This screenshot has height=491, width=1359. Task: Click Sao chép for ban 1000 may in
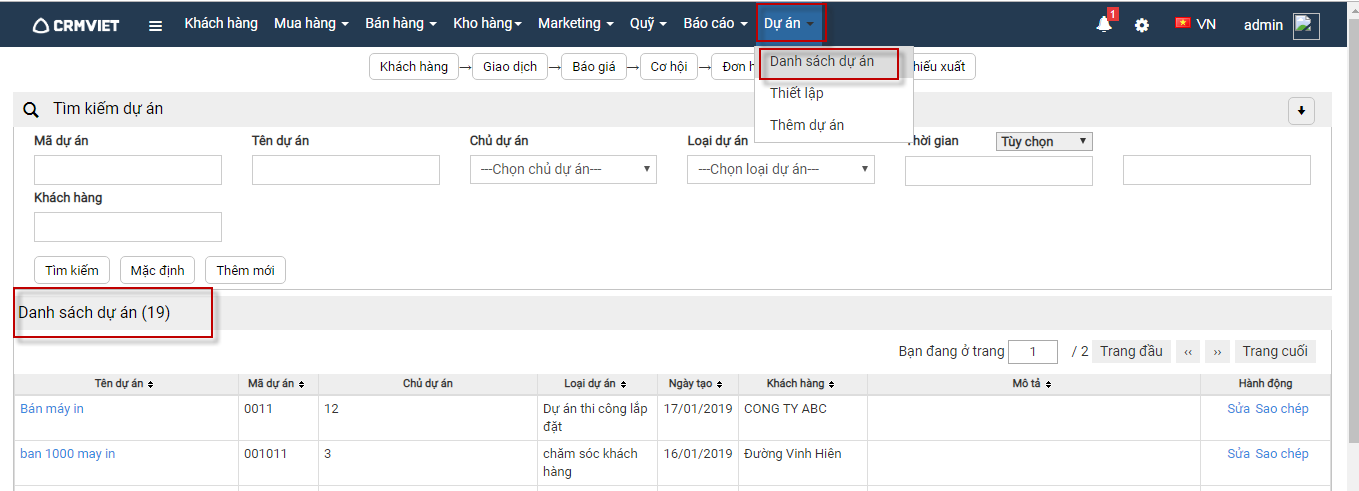pyautogui.click(x=1281, y=454)
